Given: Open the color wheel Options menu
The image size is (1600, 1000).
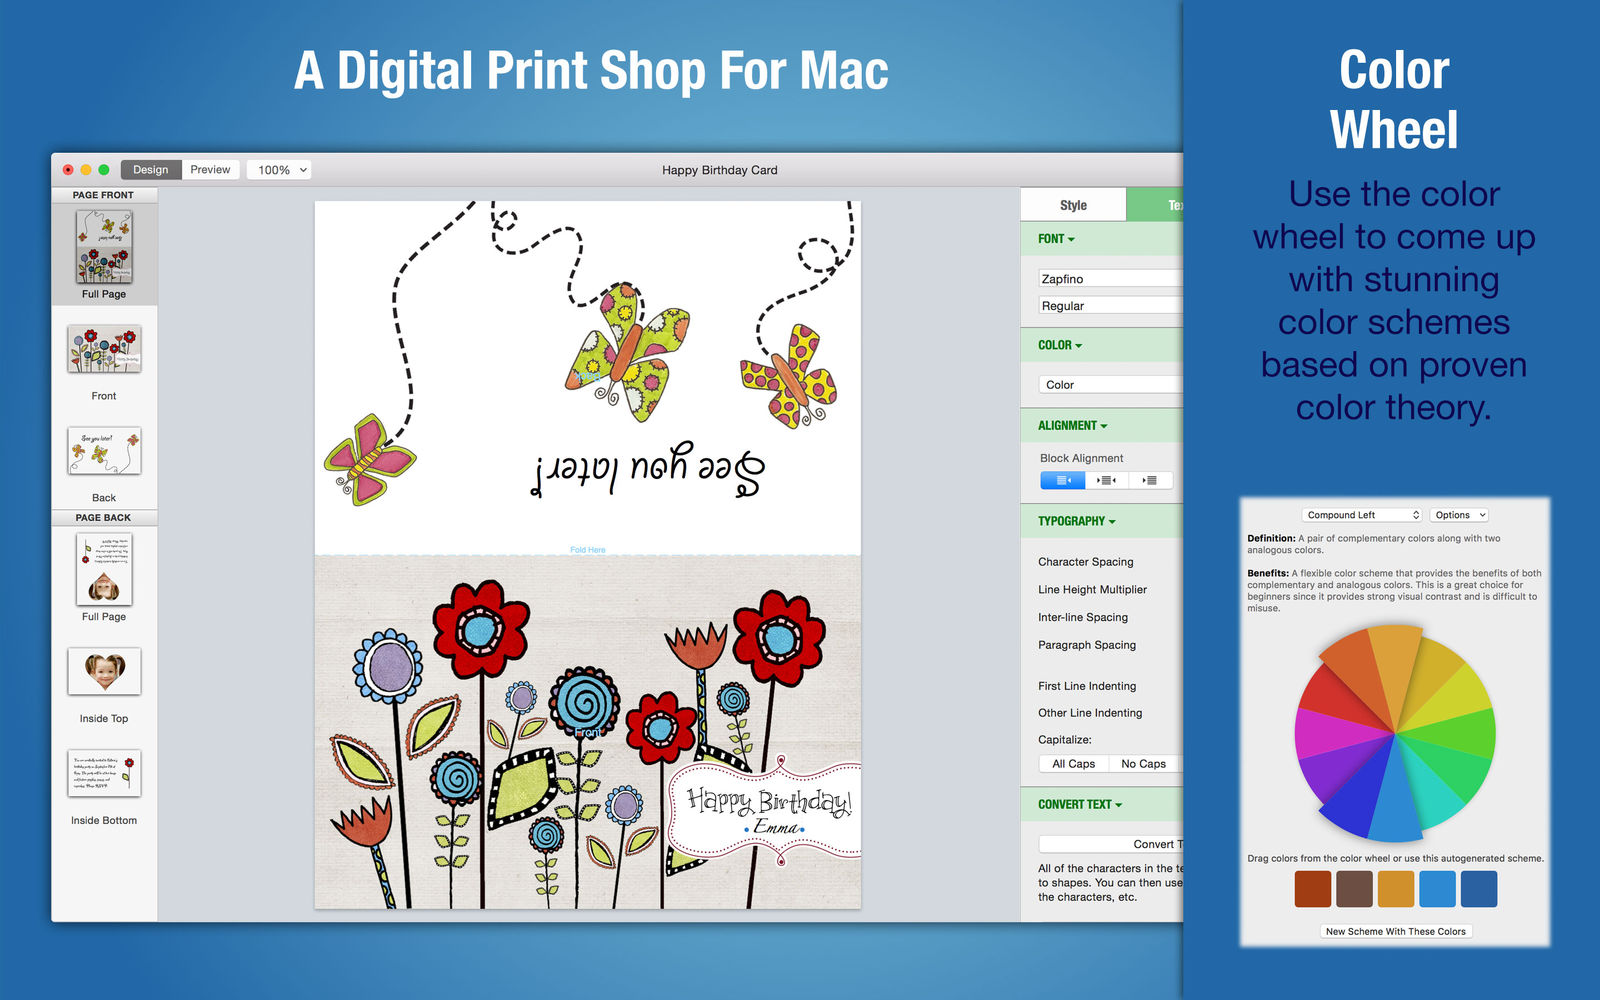Looking at the screenshot, I should pos(1459,515).
